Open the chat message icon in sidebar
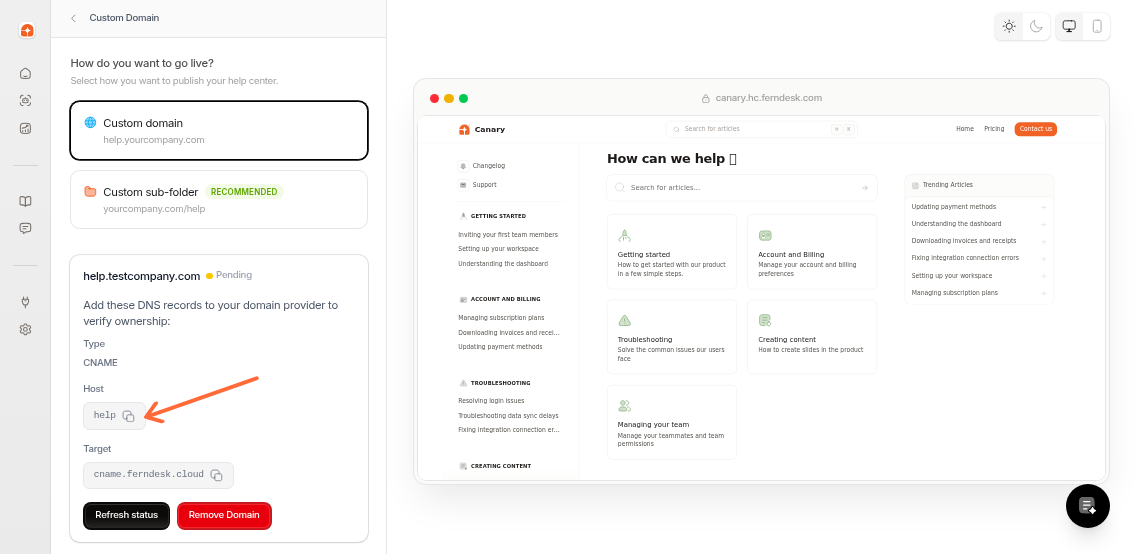This screenshot has height=554, width=1136. pos(26,228)
